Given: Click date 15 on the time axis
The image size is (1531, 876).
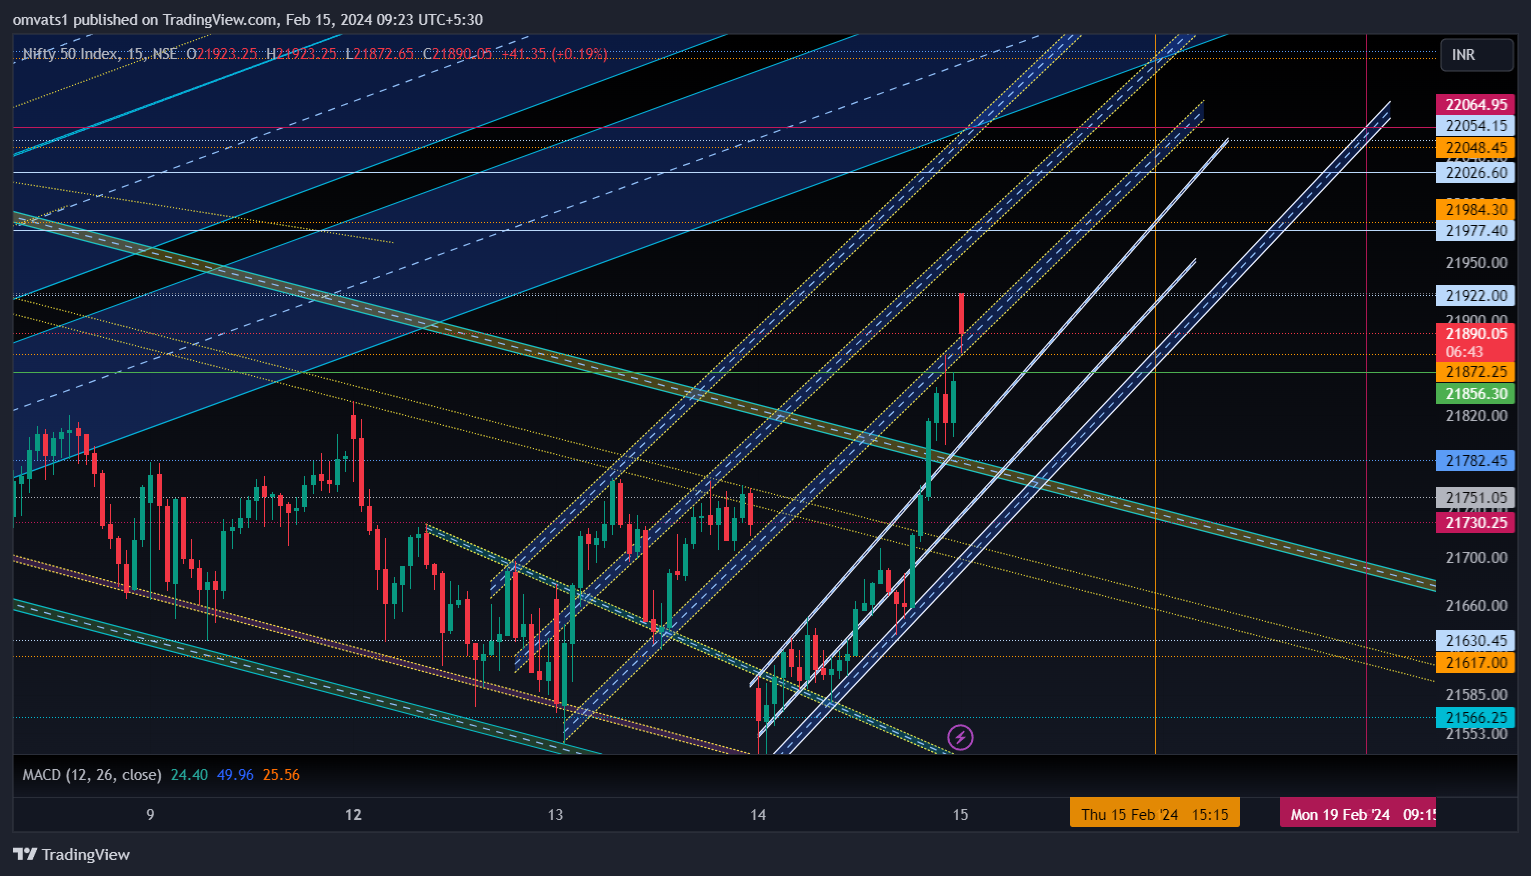Looking at the screenshot, I should (960, 815).
